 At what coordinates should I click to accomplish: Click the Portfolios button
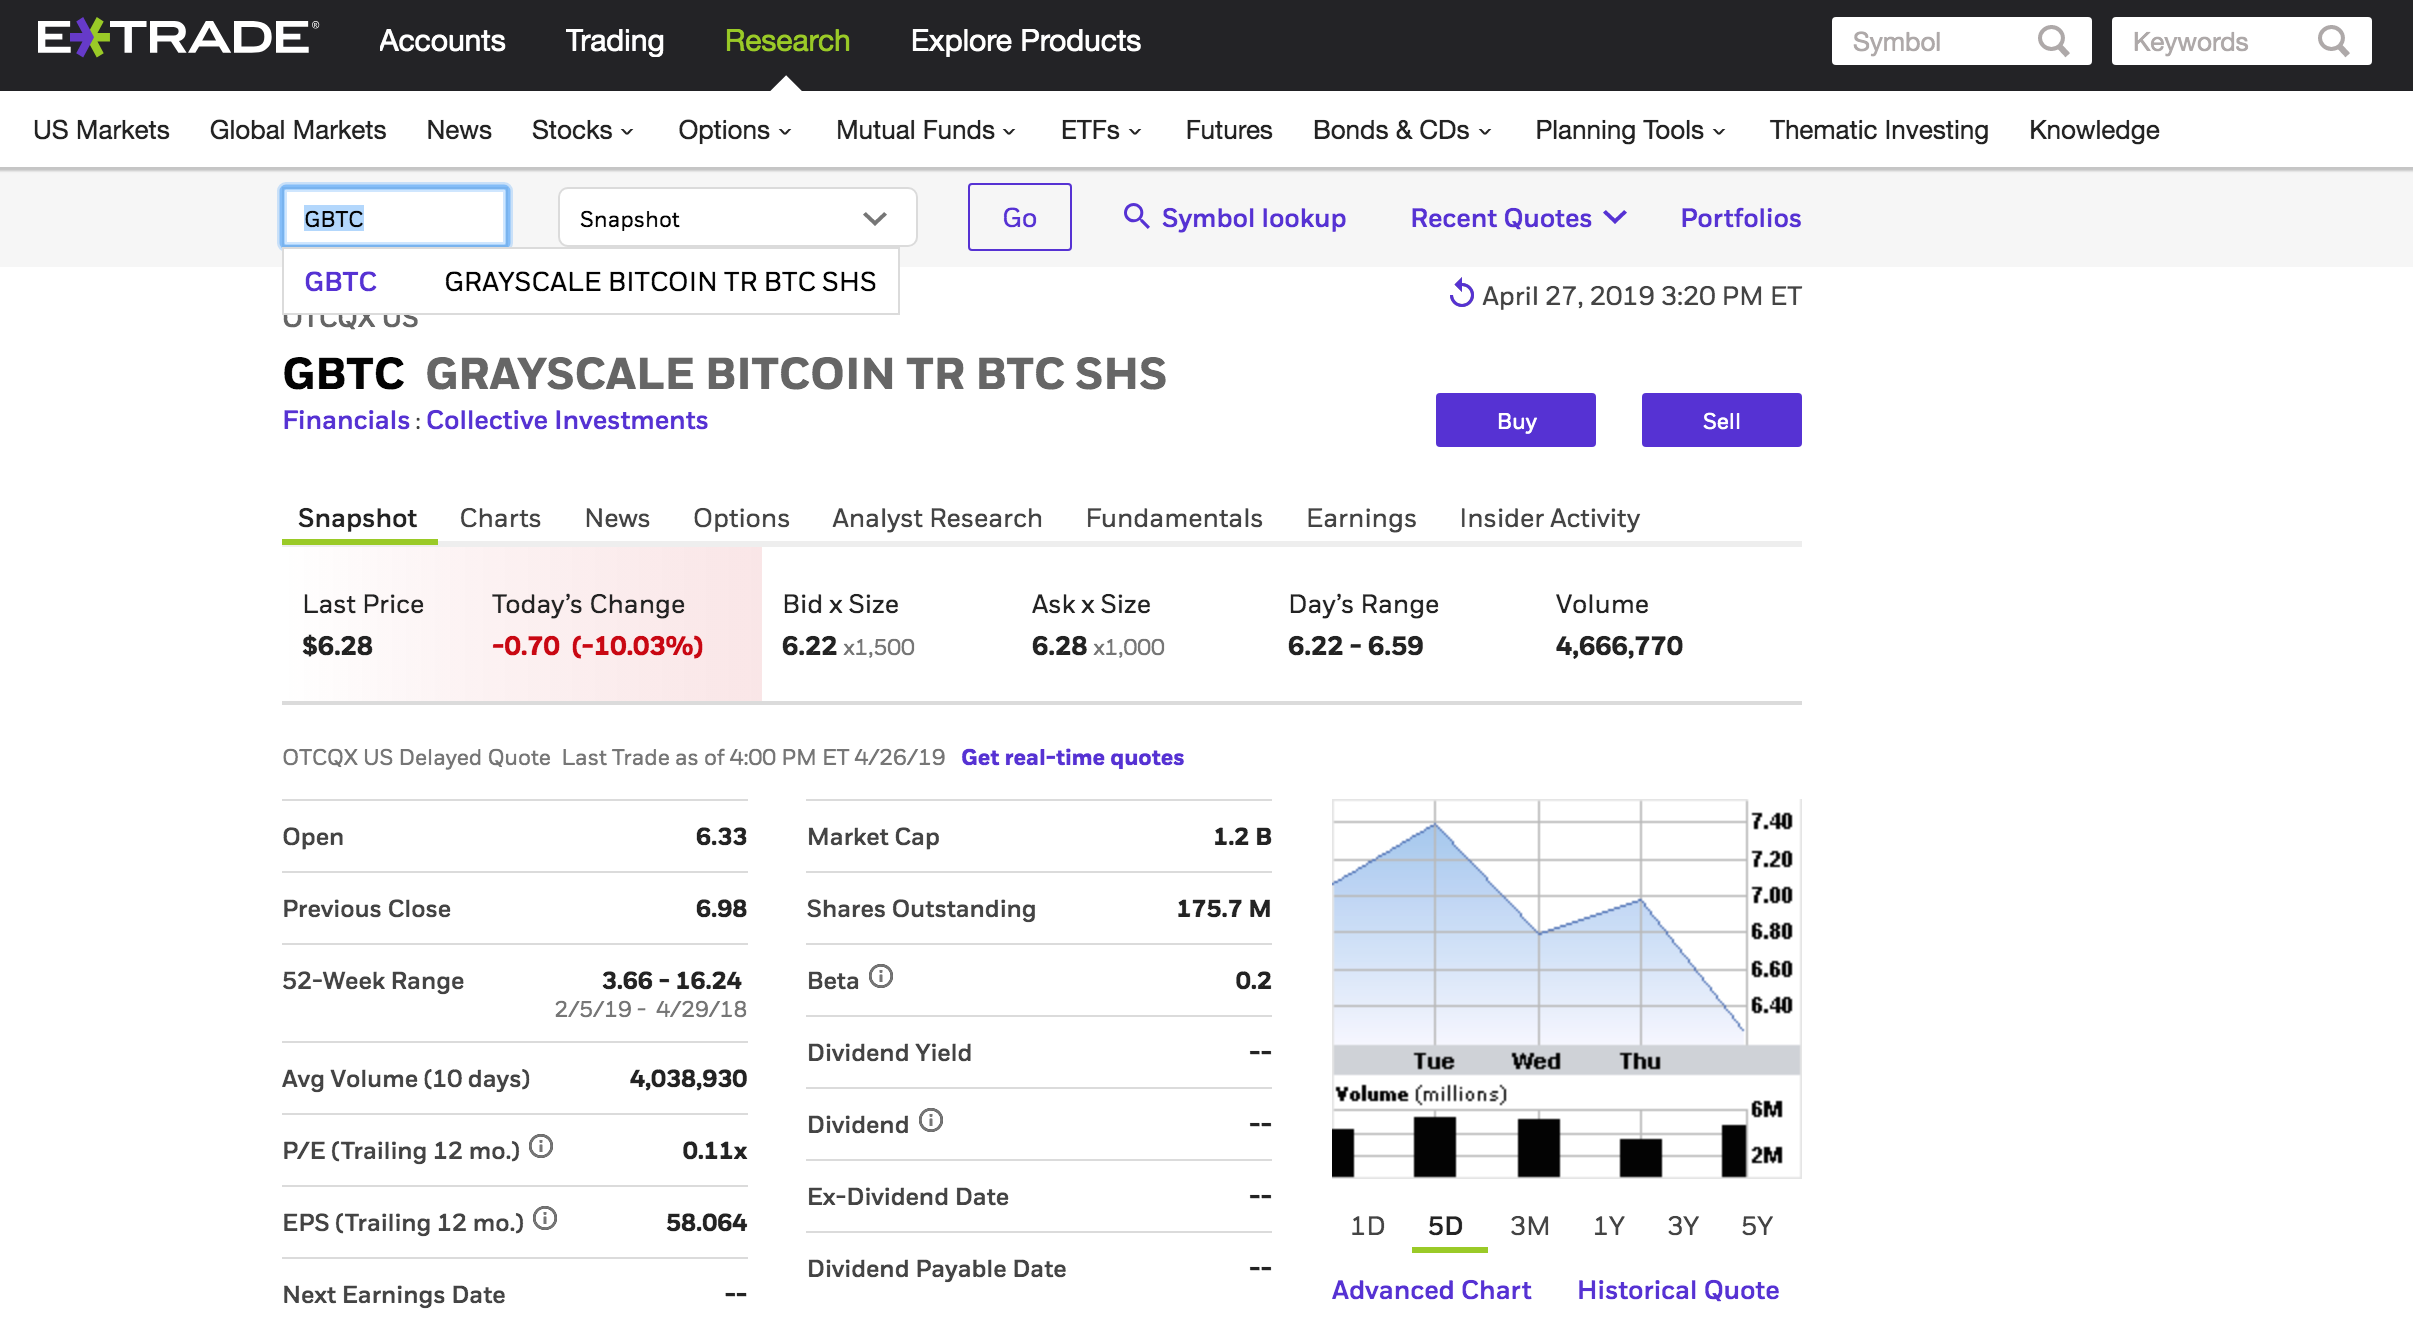pyautogui.click(x=1740, y=216)
